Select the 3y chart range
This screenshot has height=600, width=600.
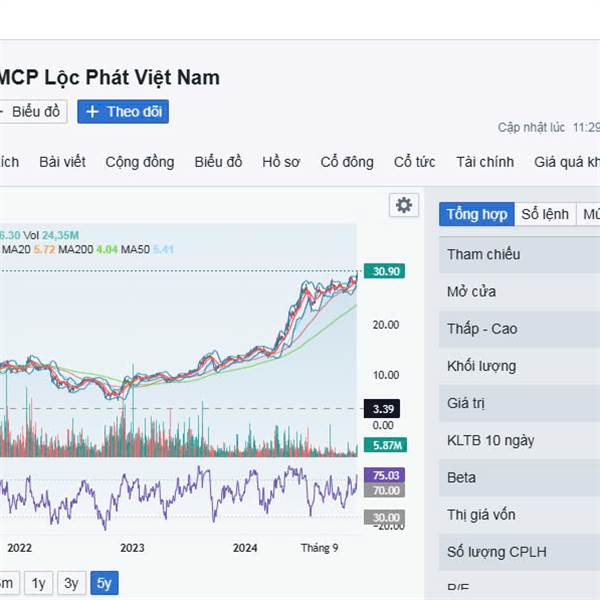72,583
